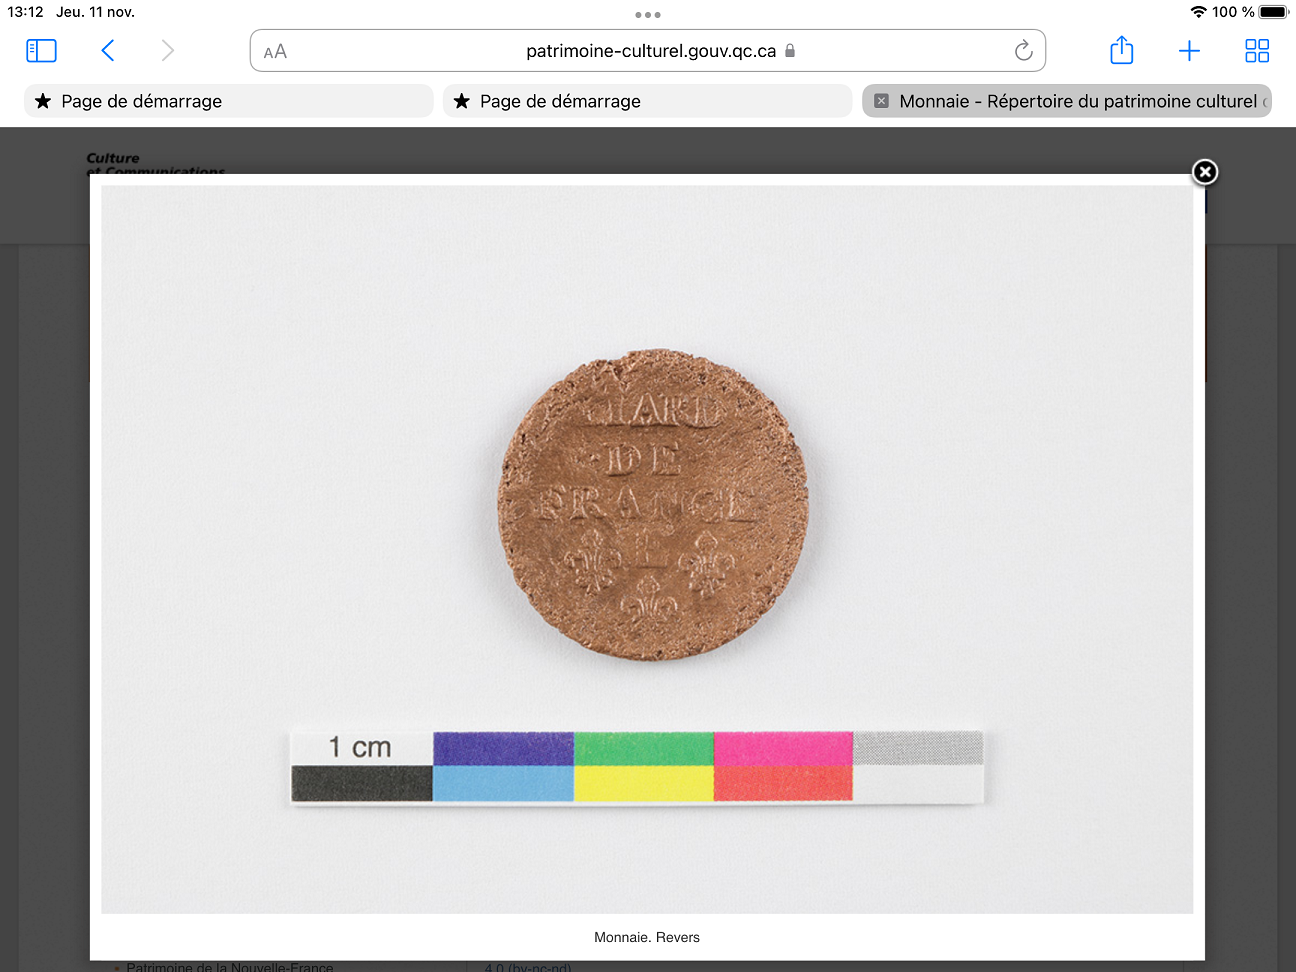Go forward to the next page
1296x972 pixels.
click(x=167, y=51)
